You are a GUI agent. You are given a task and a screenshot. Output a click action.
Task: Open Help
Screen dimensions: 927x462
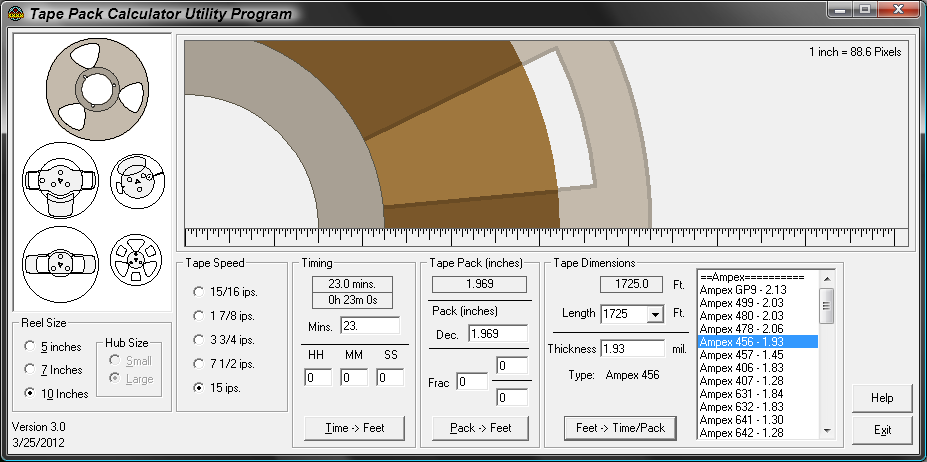(x=882, y=398)
